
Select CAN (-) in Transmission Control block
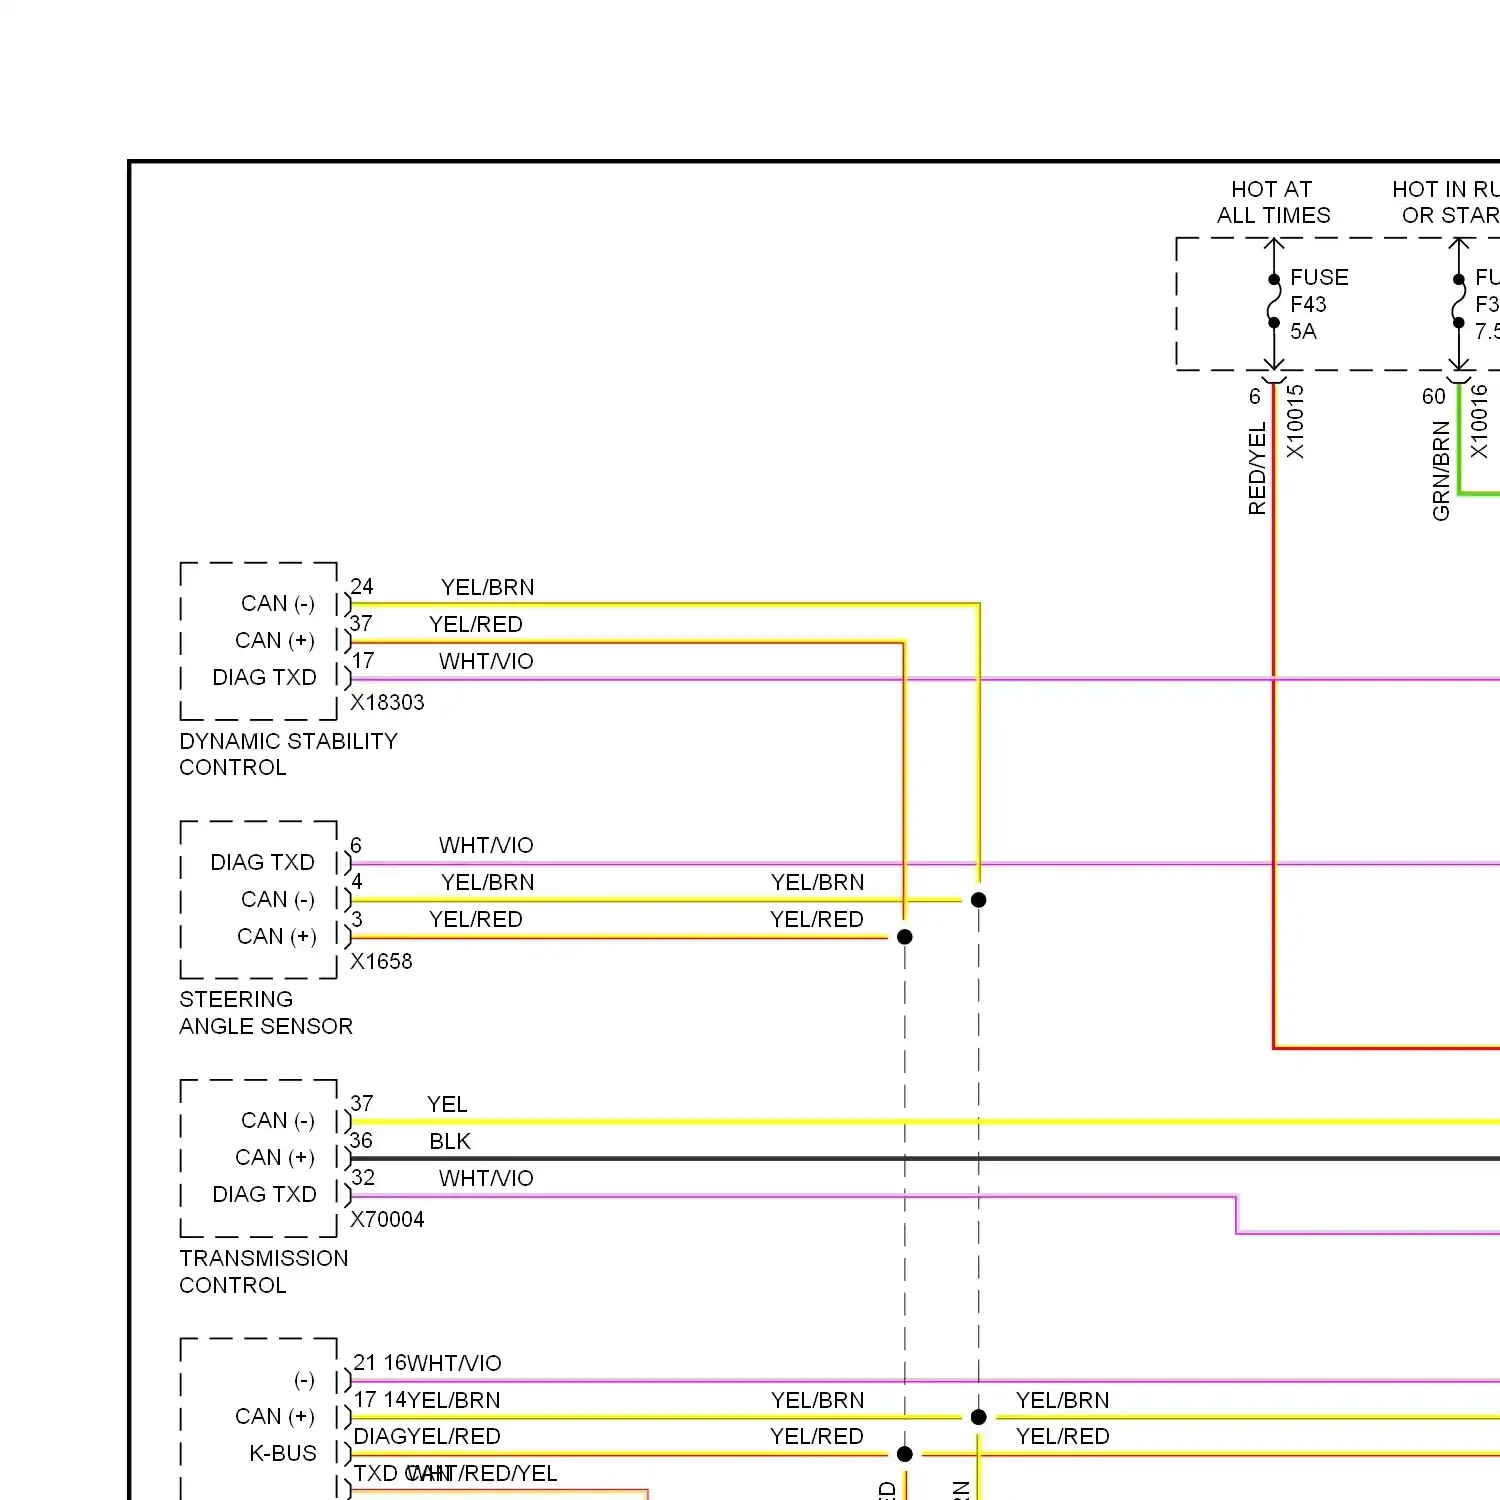click(x=278, y=1120)
